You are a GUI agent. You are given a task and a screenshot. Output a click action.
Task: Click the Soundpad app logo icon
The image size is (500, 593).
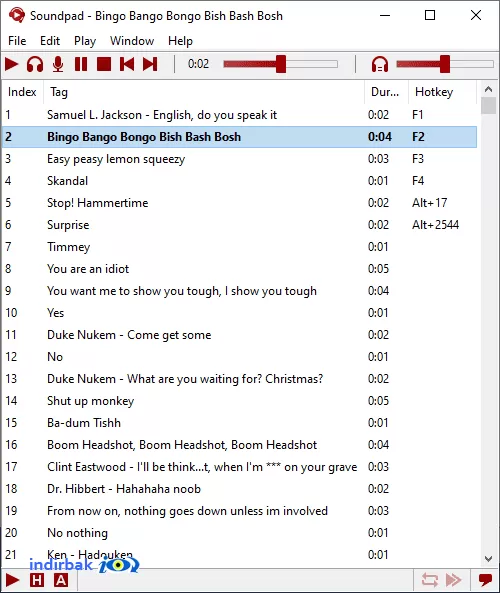tap(17, 16)
